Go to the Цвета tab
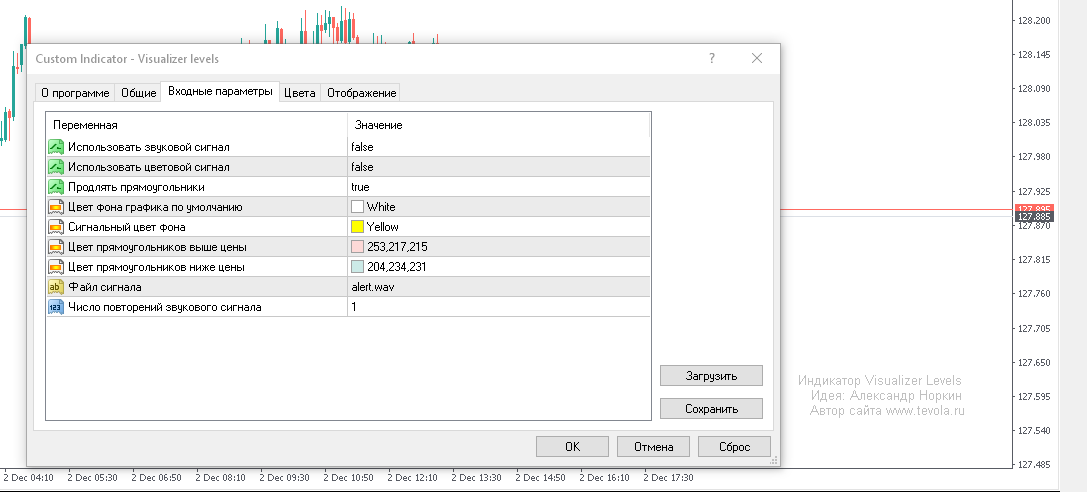The height and width of the screenshot is (492, 1087). pyautogui.click(x=299, y=93)
